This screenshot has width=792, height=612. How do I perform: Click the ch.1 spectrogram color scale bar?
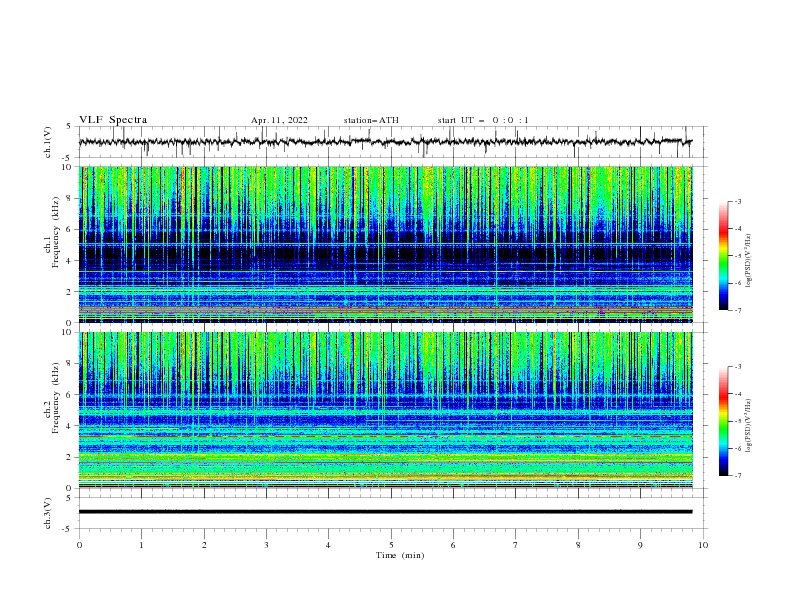(x=723, y=256)
